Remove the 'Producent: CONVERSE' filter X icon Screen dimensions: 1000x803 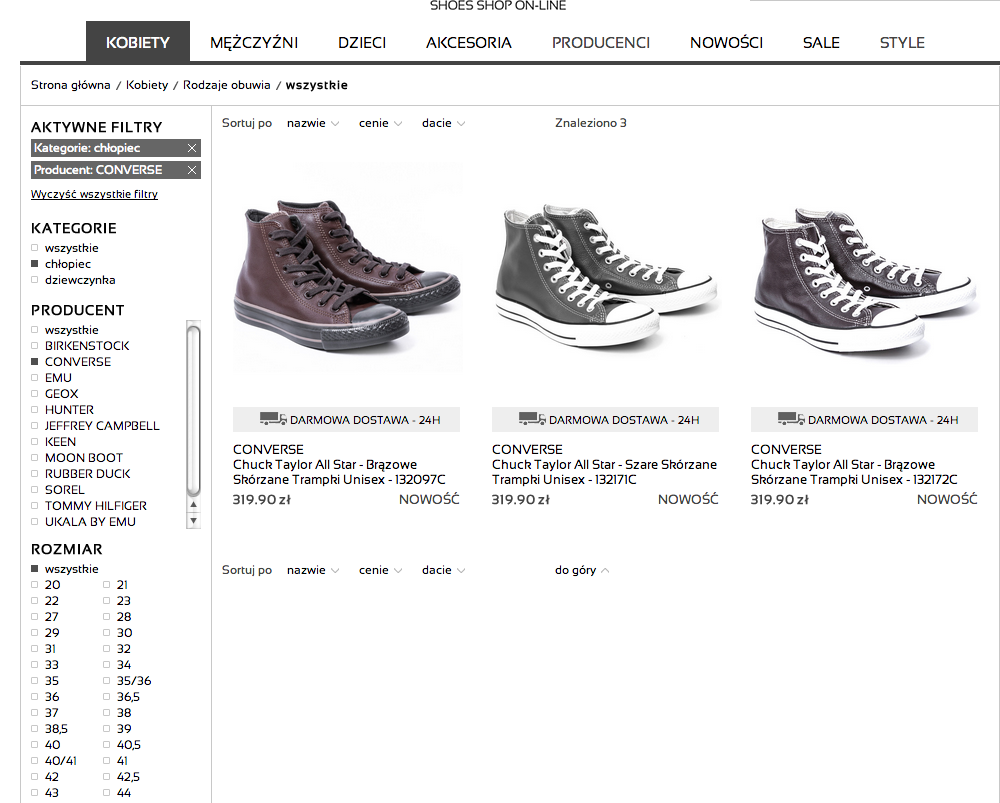[x=192, y=170]
